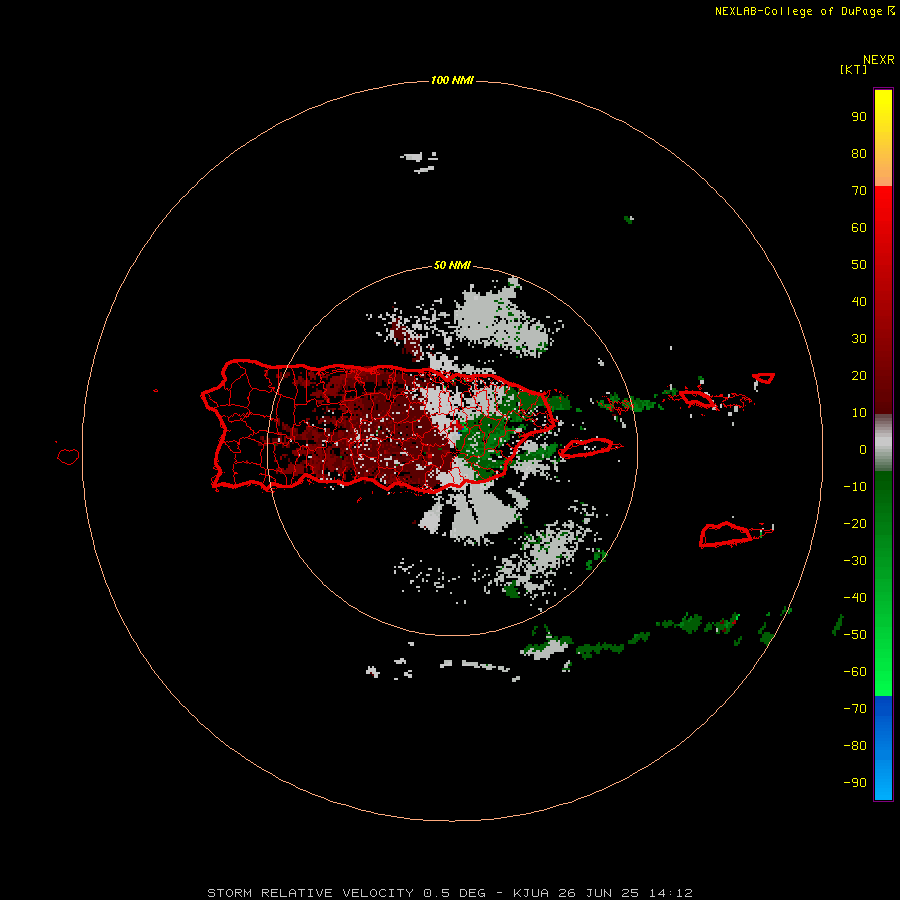The width and height of the screenshot is (900, 900).
Task: Click the -60 knot scale label
Action: (855, 672)
